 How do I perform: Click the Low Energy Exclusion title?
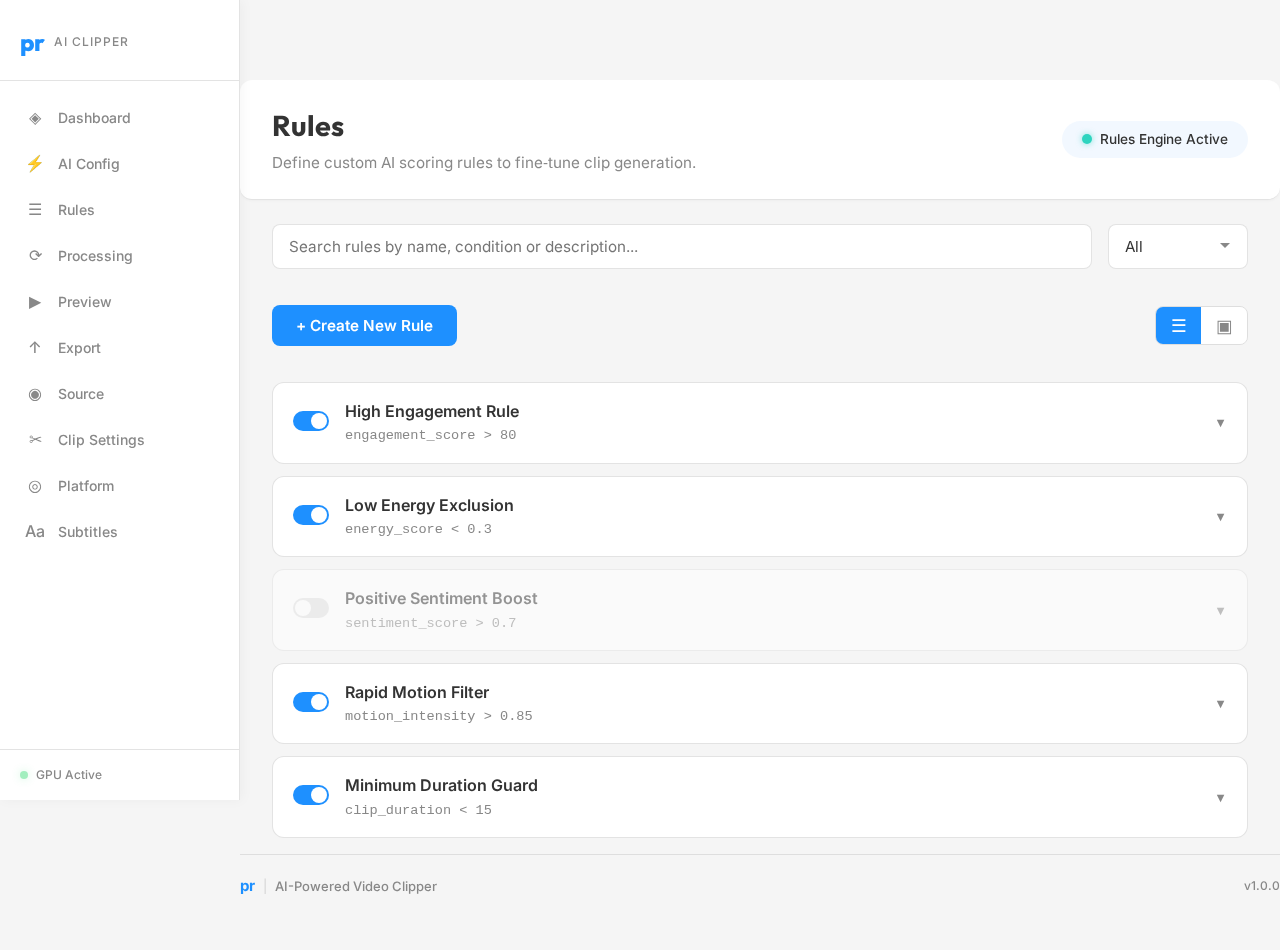click(429, 505)
